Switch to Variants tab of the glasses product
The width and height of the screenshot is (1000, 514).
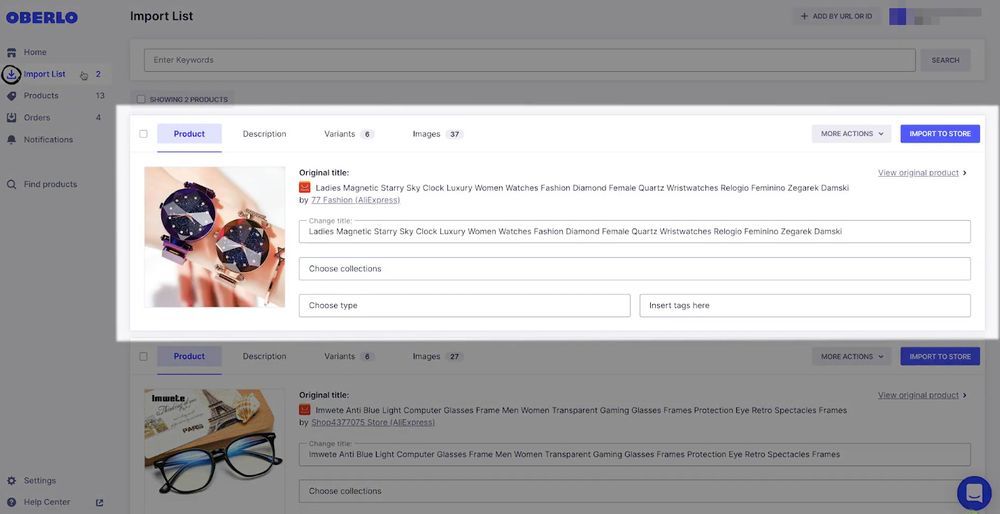[x=349, y=356]
